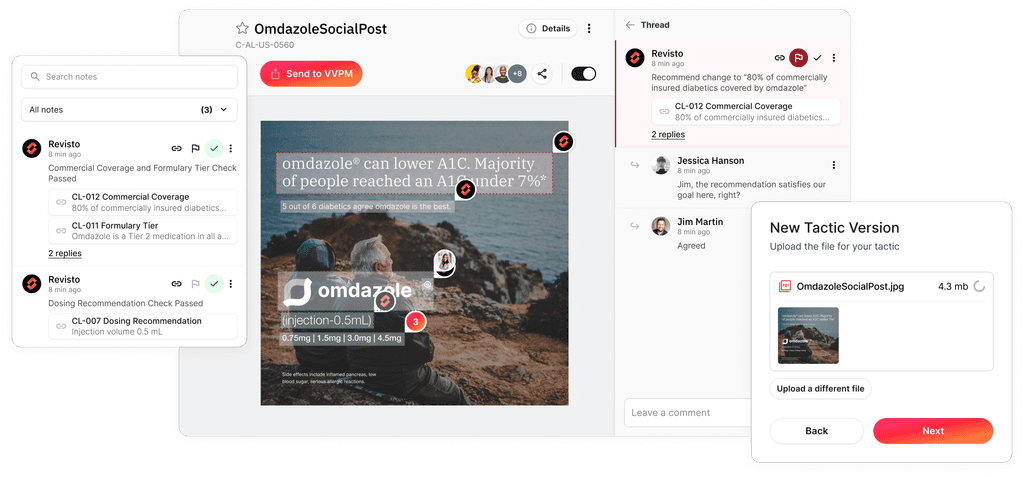1024x477 pixels.
Task: Expand the All notes filter dropdown
Action: [x=129, y=110]
